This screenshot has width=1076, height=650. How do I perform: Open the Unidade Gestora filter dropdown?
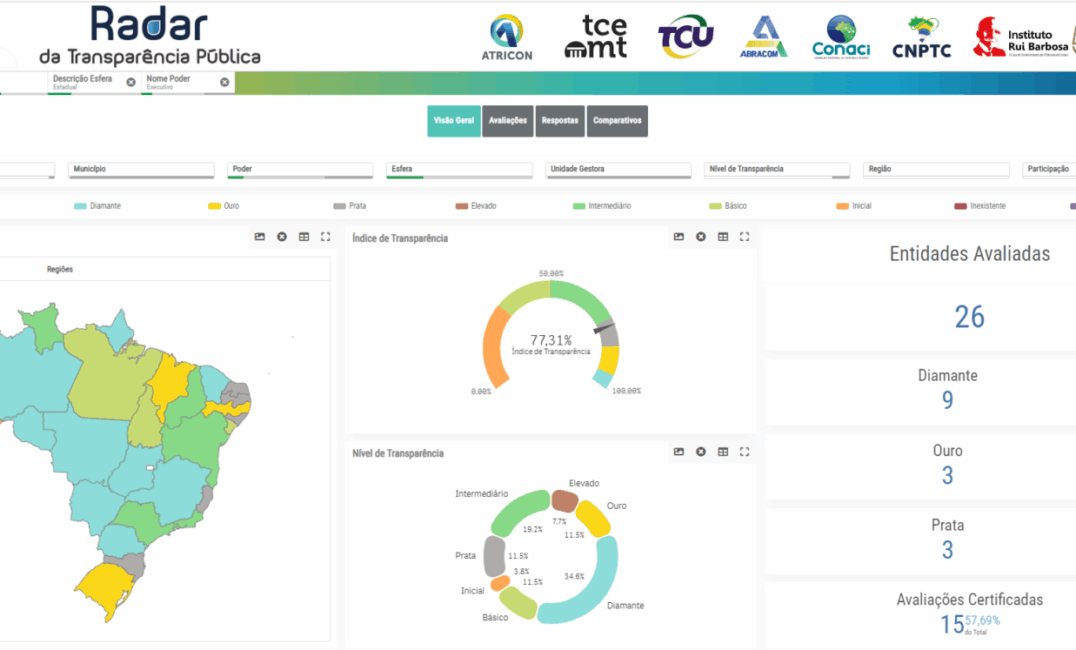(x=619, y=170)
